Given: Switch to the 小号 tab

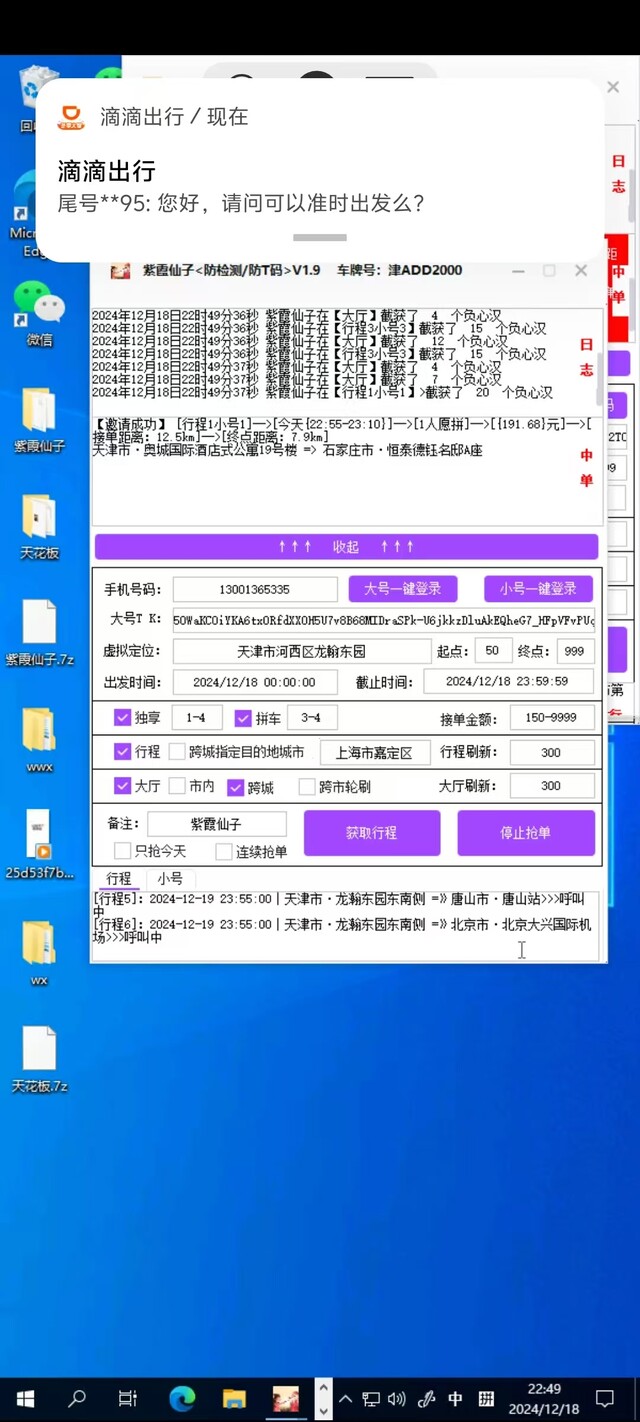Looking at the screenshot, I should tap(170, 879).
